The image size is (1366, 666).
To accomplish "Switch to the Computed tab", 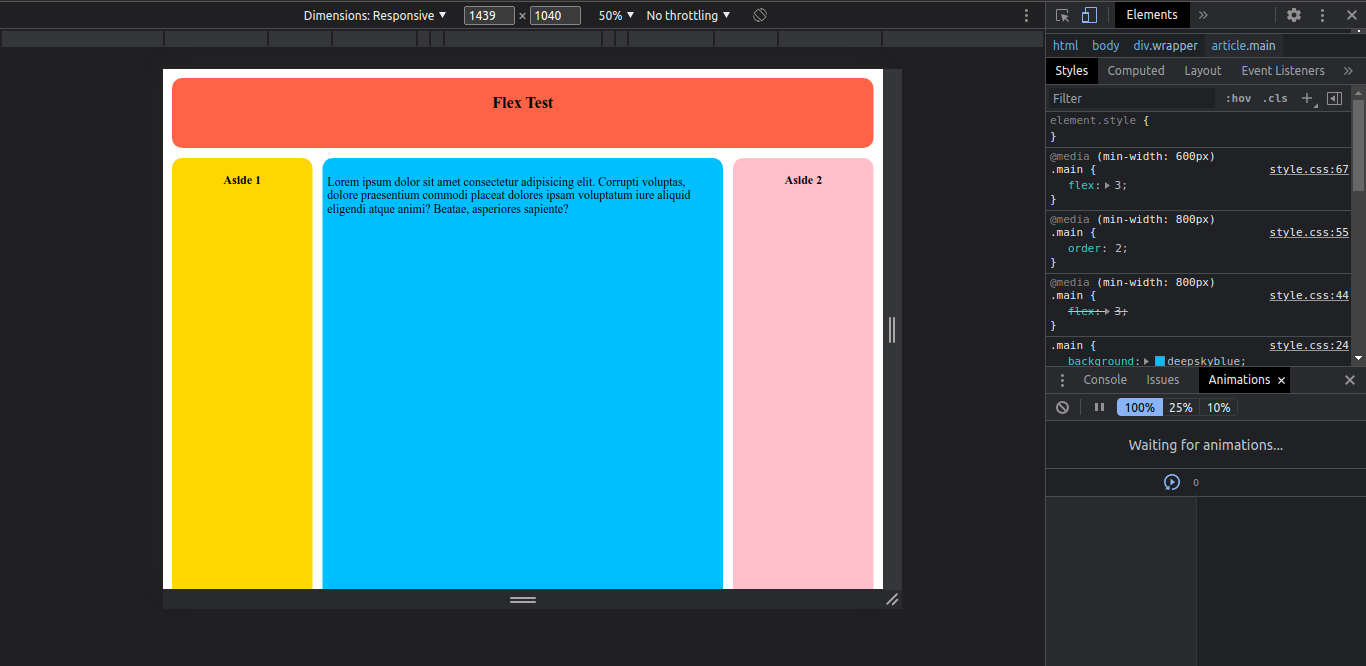I will pyautogui.click(x=1136, y=70).
